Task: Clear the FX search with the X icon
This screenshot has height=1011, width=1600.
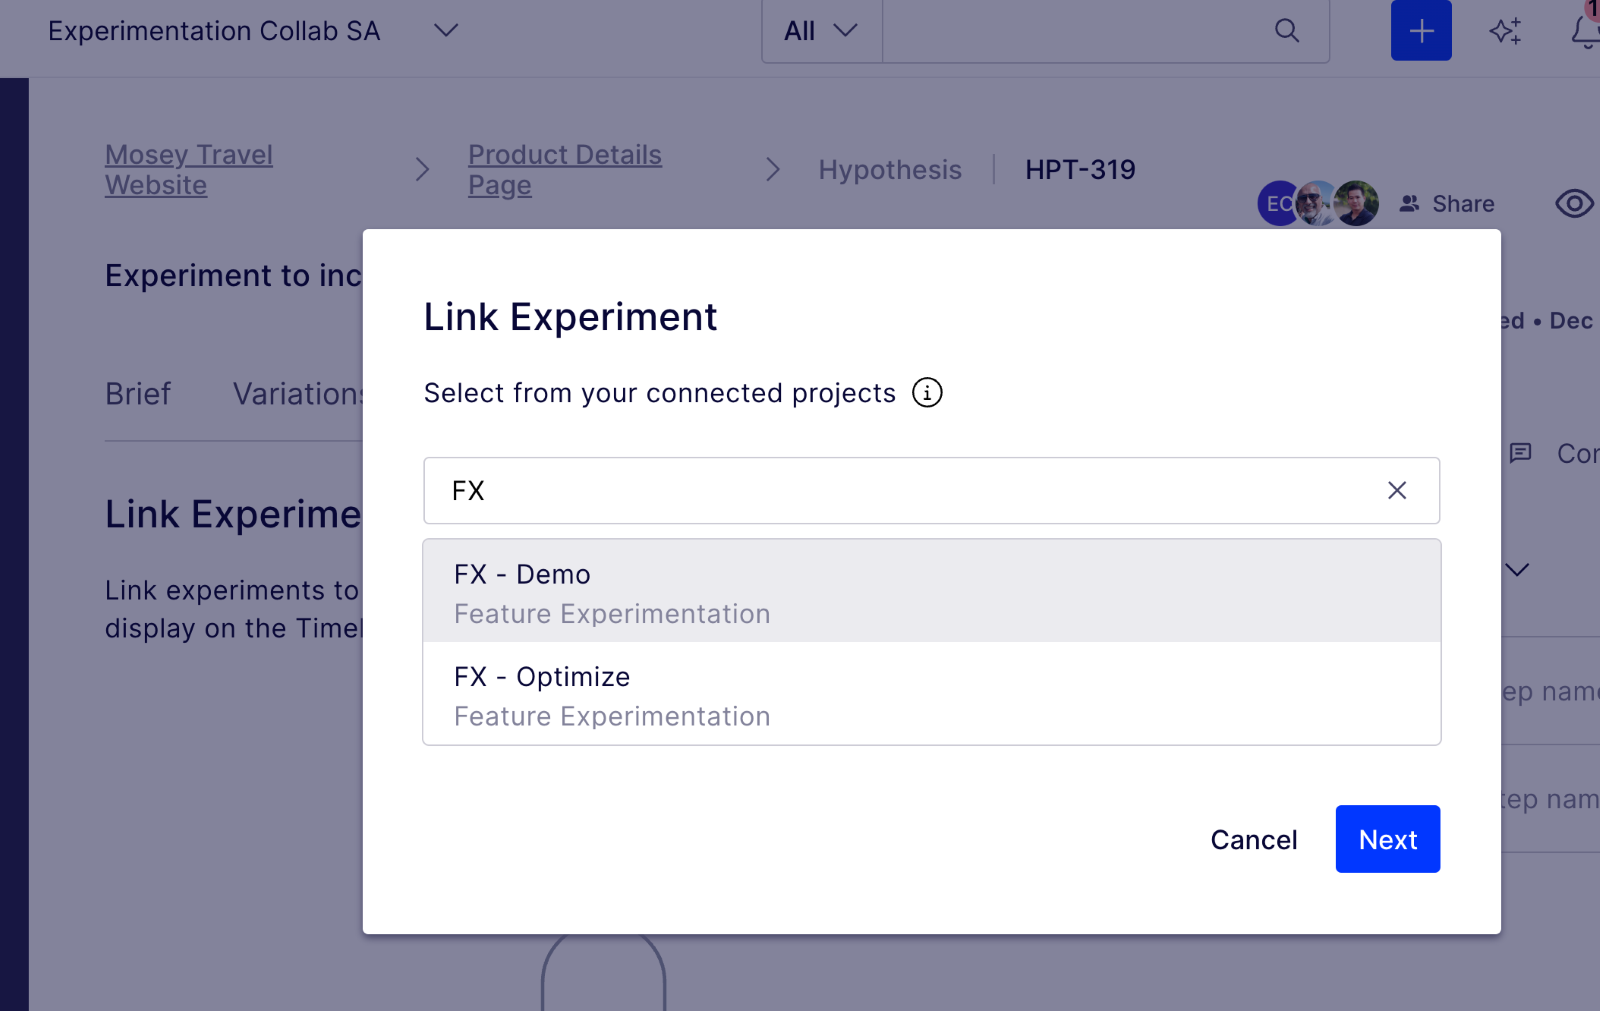Action: coord(1396,490)
